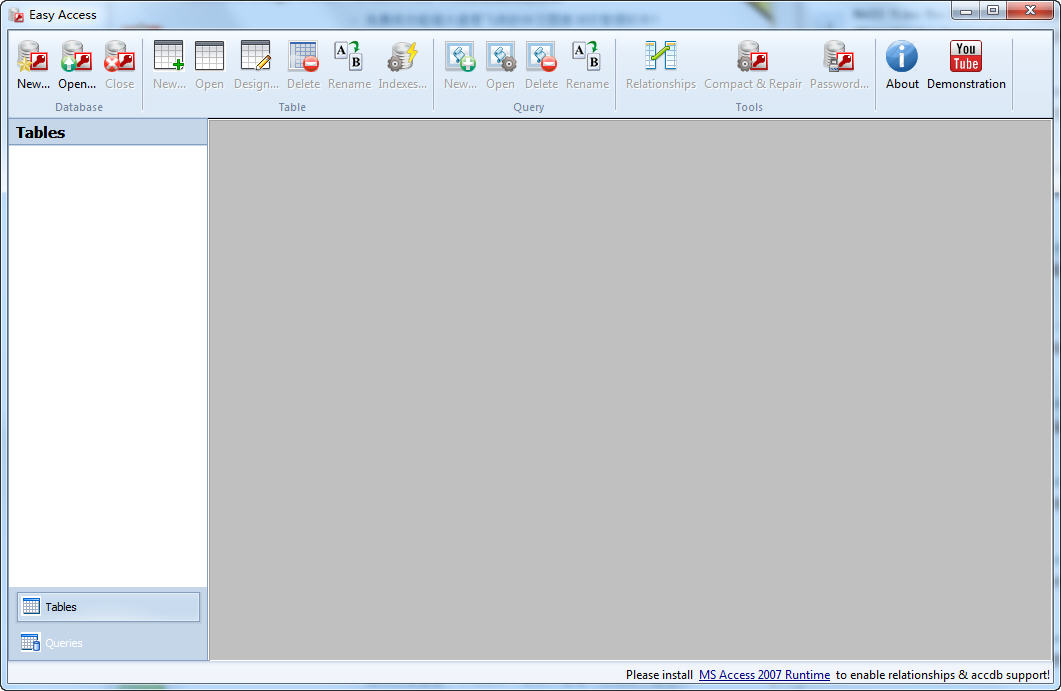Switch to Queries pane
The width and height of the screenshot is (1061, 691).
click(108, 643)
